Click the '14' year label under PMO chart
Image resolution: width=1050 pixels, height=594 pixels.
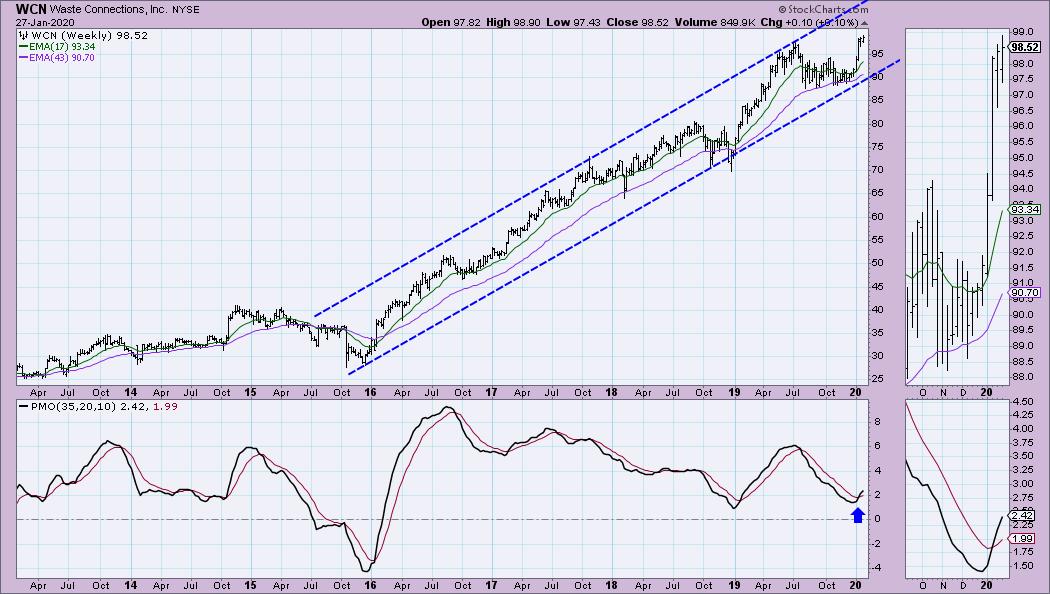130,585
